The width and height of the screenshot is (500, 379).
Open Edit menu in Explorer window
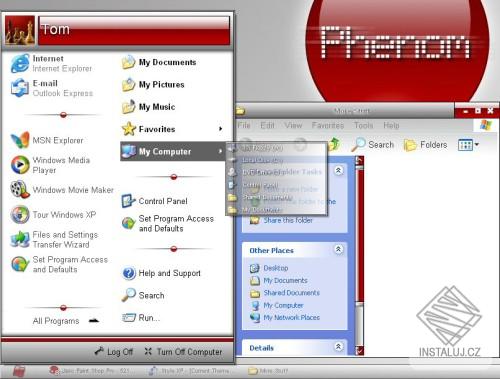tap(267, 125)
